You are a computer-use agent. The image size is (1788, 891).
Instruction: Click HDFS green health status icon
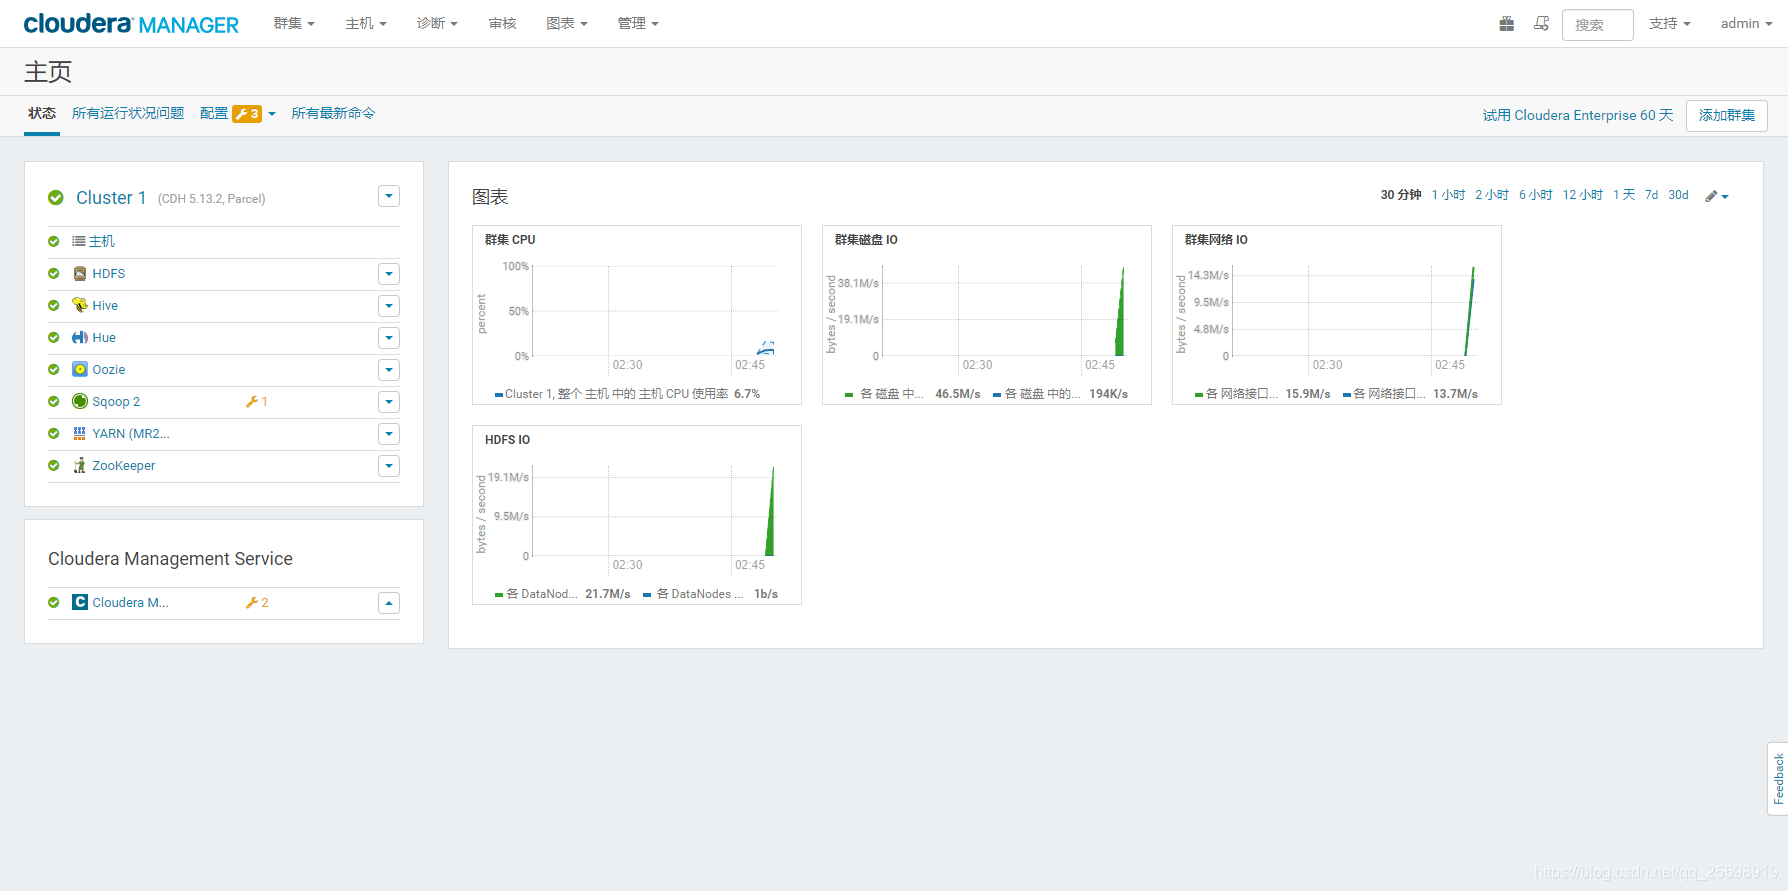(x=54, y=274)
